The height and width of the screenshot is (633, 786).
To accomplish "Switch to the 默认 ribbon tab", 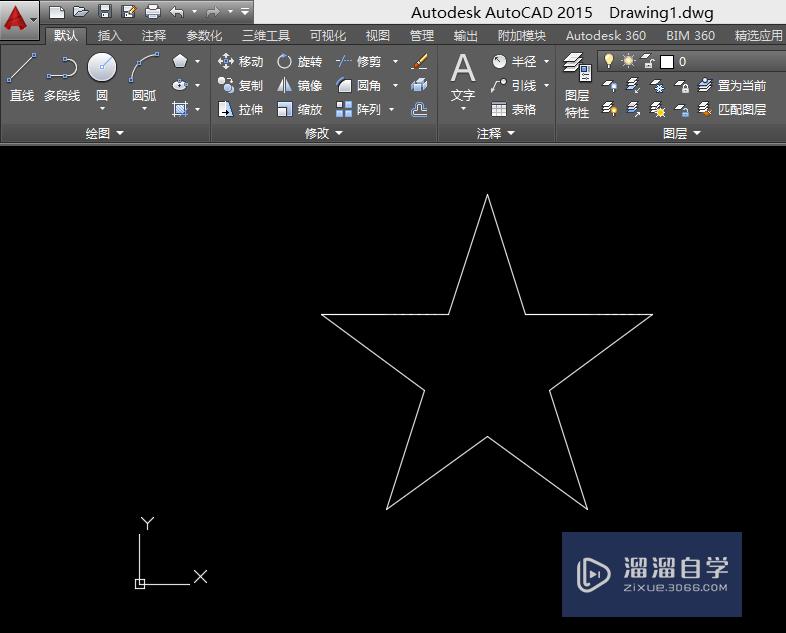I will (x=66, y=36).
